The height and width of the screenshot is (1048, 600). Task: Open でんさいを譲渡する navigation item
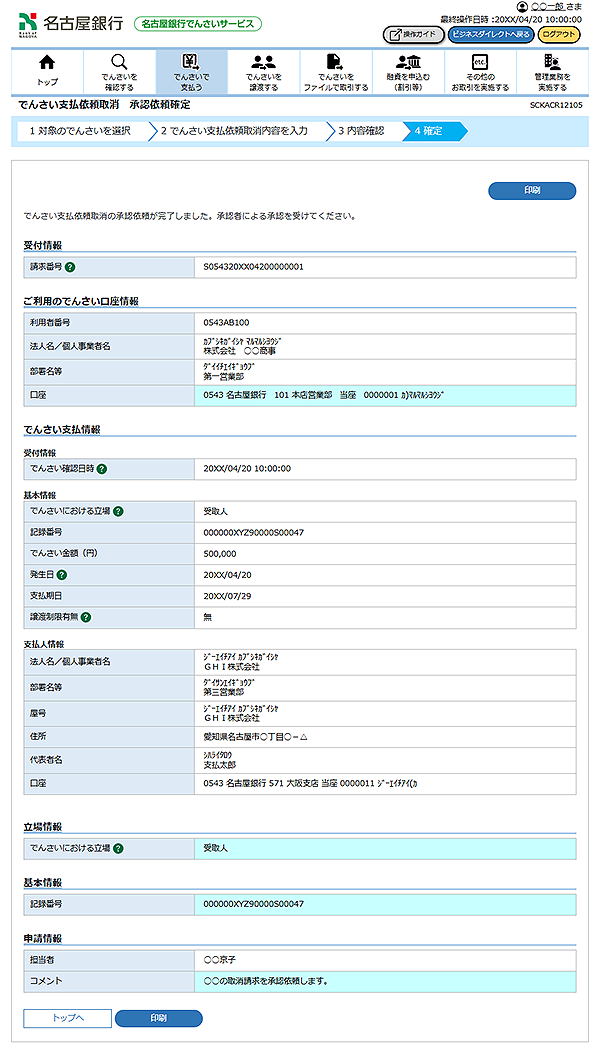[x=263, y=72]
